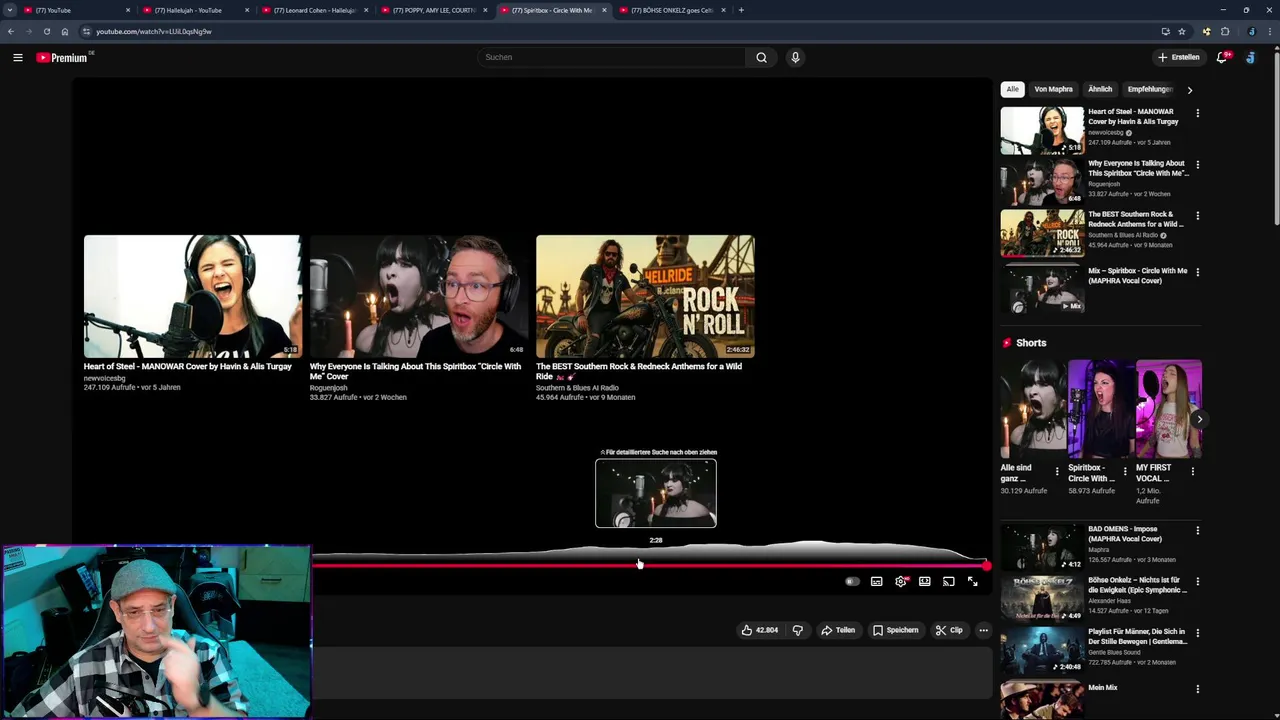Screen dimensions: 1280x720
Task: Open options for sidebar Heart of Steel video
Action: 1197,113
